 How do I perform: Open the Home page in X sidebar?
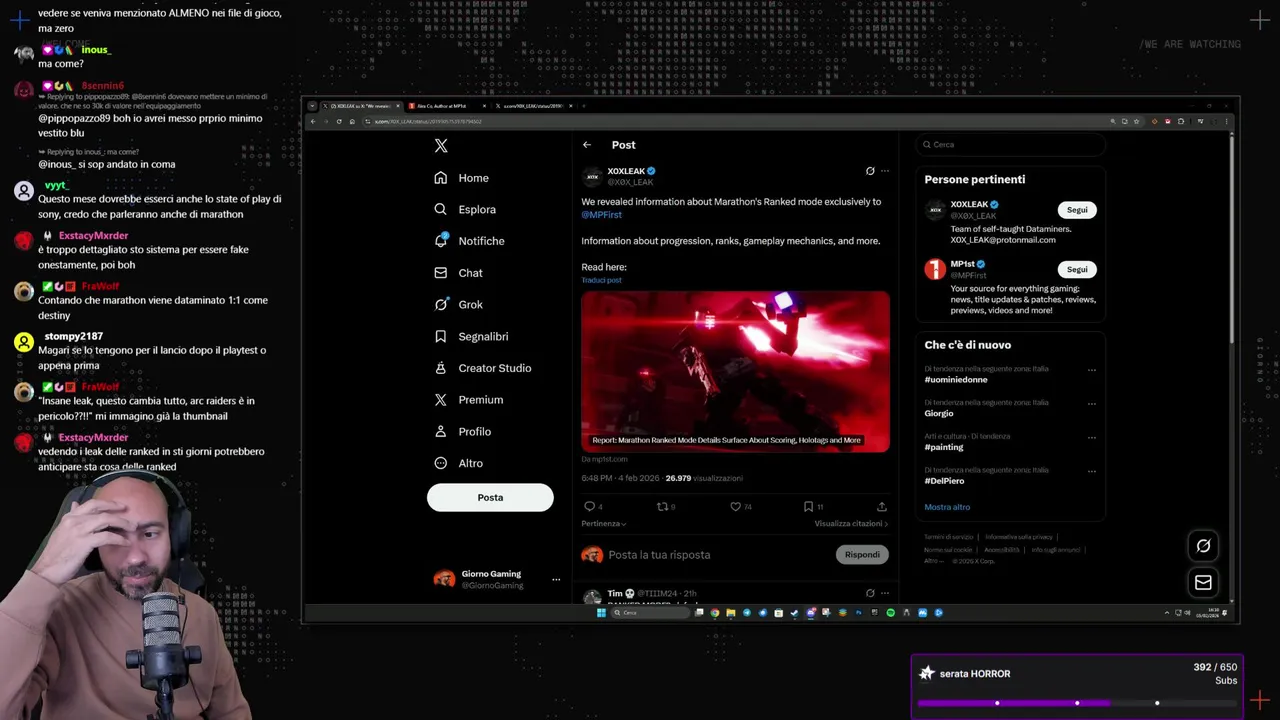(x=461, y=178)
